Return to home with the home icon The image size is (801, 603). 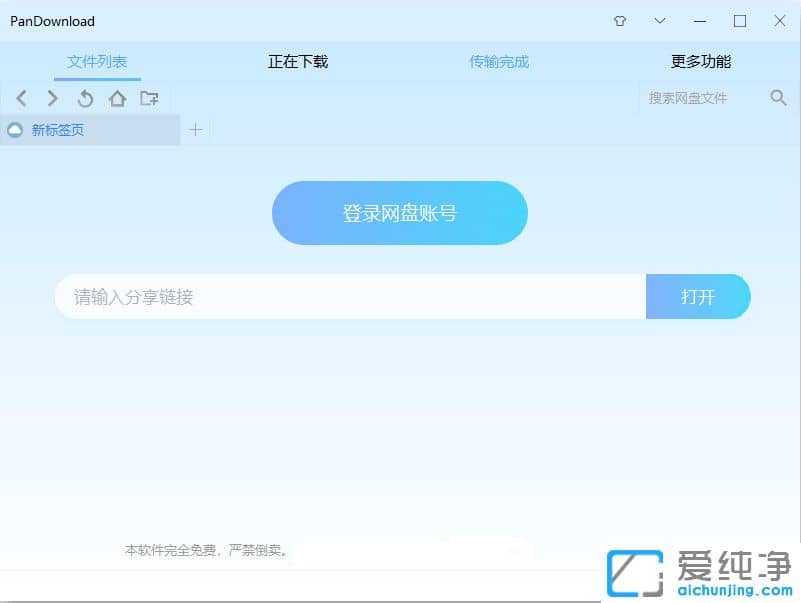118,98
